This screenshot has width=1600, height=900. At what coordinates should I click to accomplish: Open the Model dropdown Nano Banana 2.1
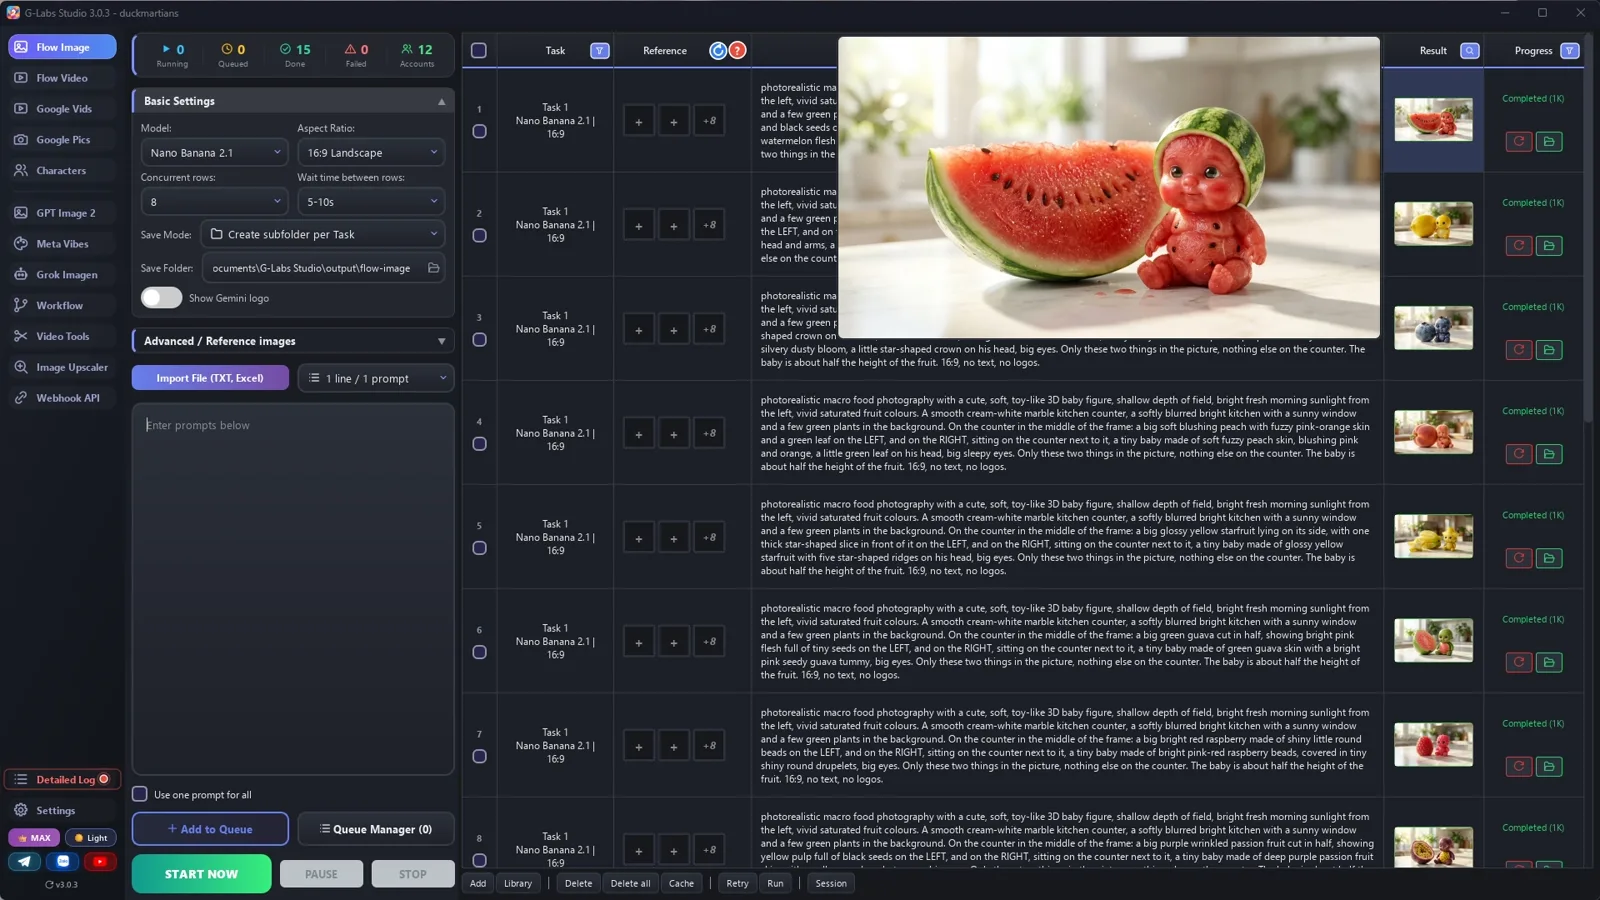214,153
